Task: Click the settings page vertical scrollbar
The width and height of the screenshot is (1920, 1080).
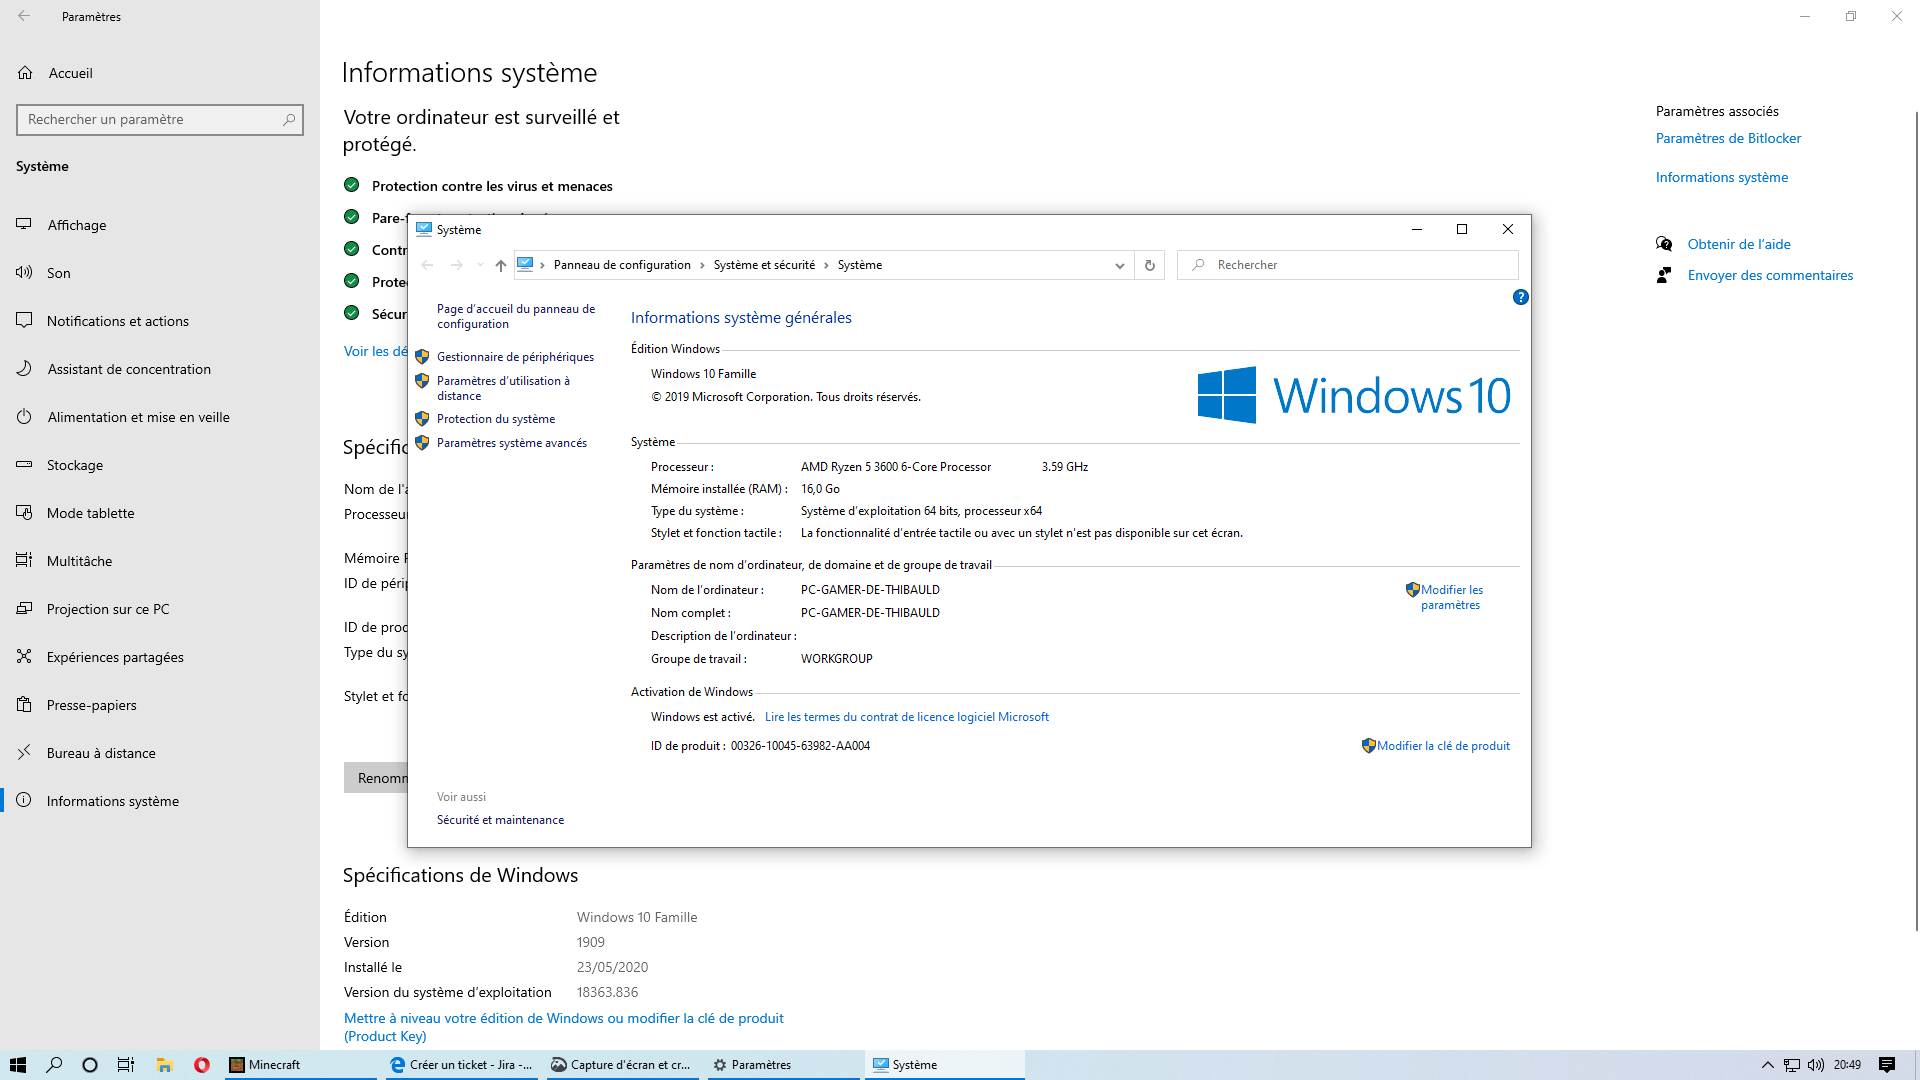Action: click(x=1915, y=520)
